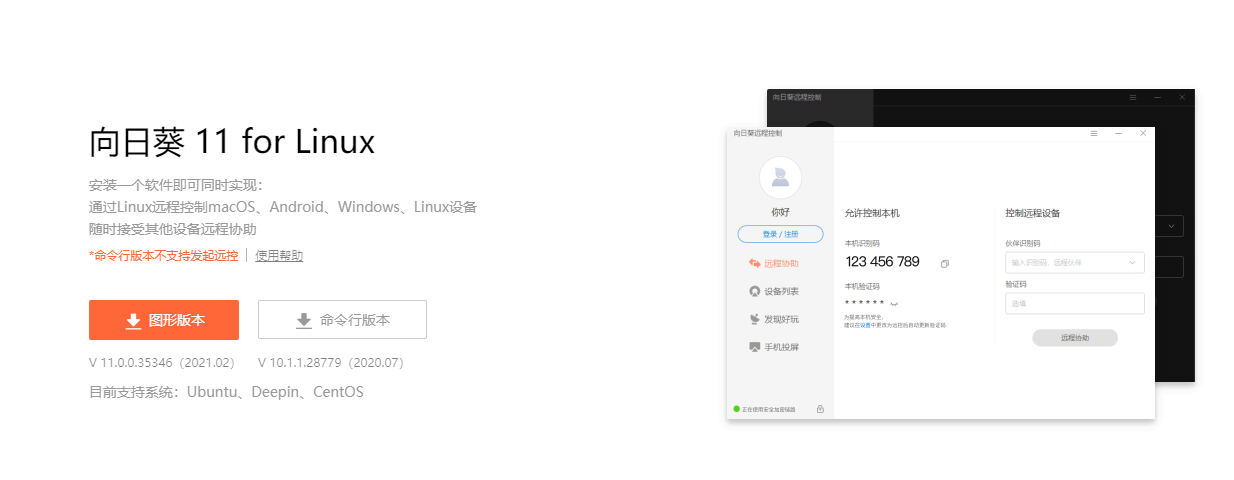This screenshot has height=480, width=1234.
Task: Minimize the white preview window
Action: pyautogui.click(x=1118, y=133)
